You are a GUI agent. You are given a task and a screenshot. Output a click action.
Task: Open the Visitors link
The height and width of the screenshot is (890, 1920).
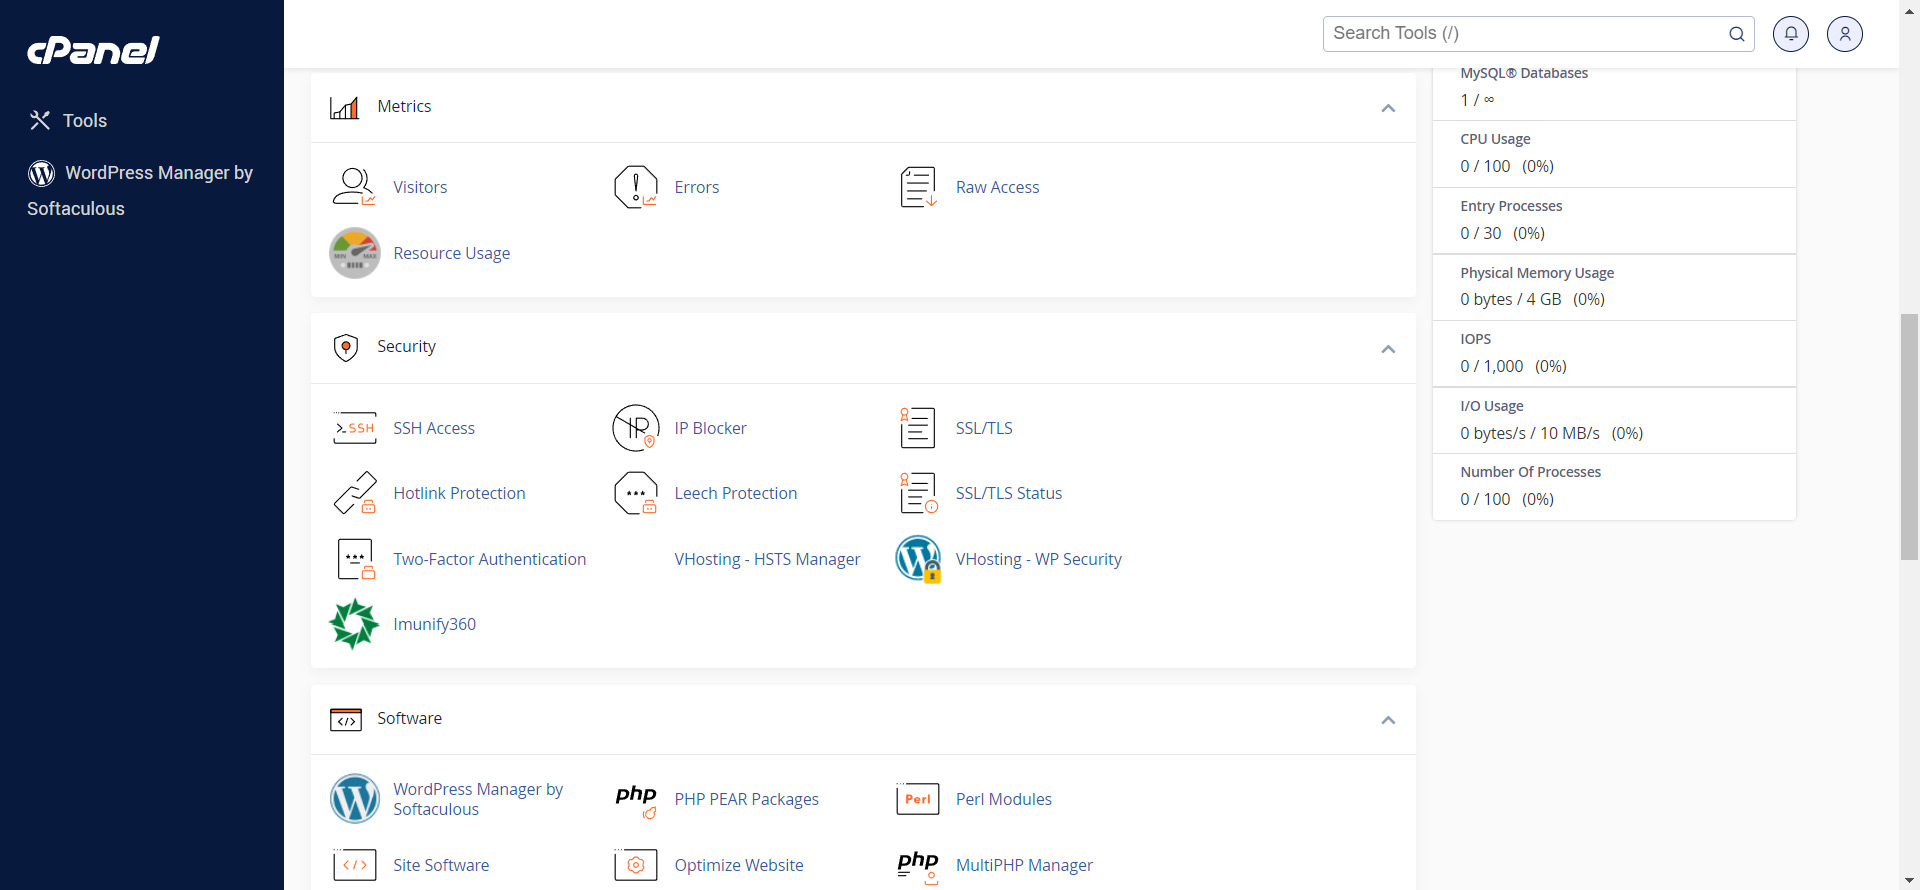420,187
